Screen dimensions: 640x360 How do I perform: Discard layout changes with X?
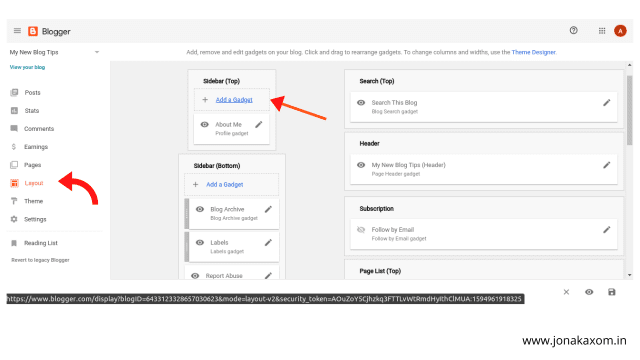[x=566, y=292]
